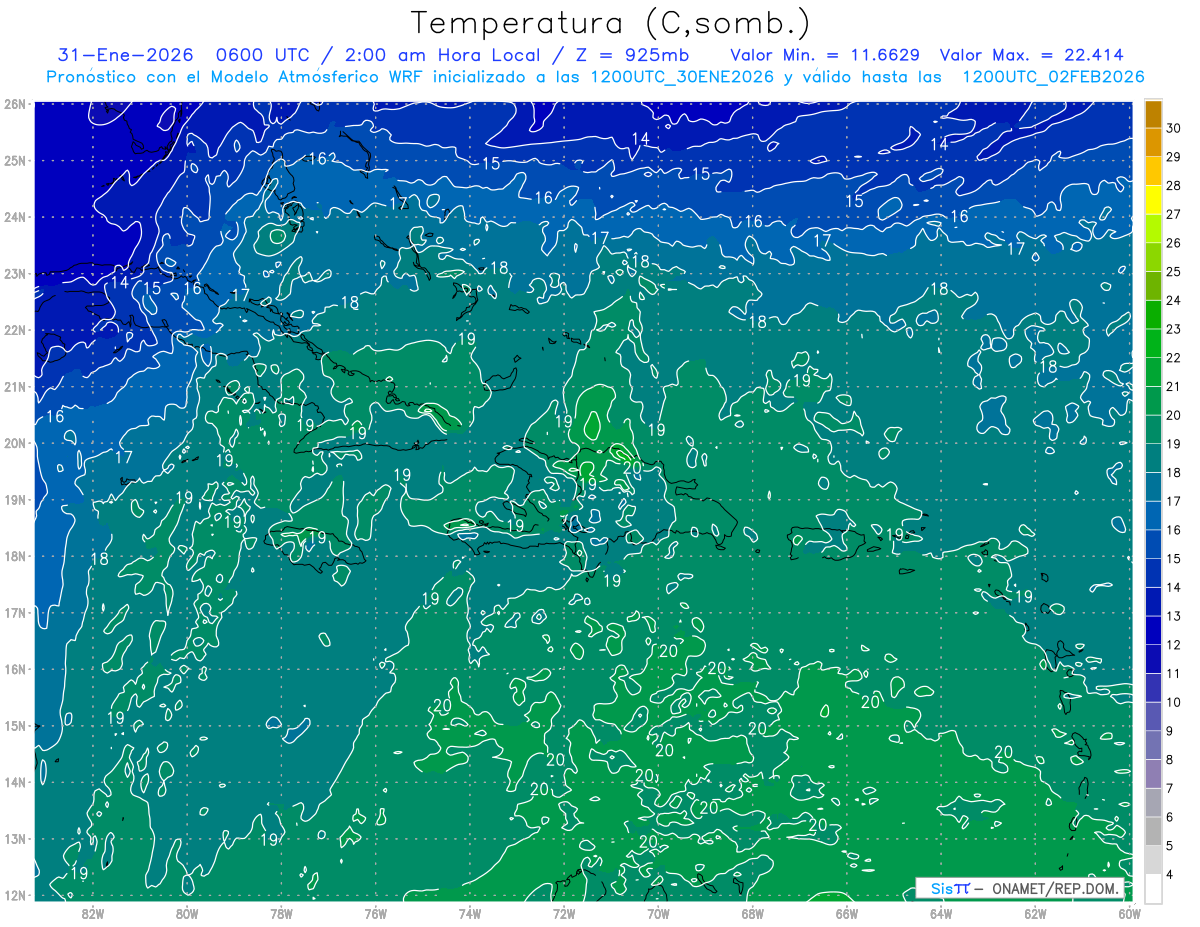
Task: Click 'Valor Min. = 11.6629' value
Action: click(x=825, y=55)
